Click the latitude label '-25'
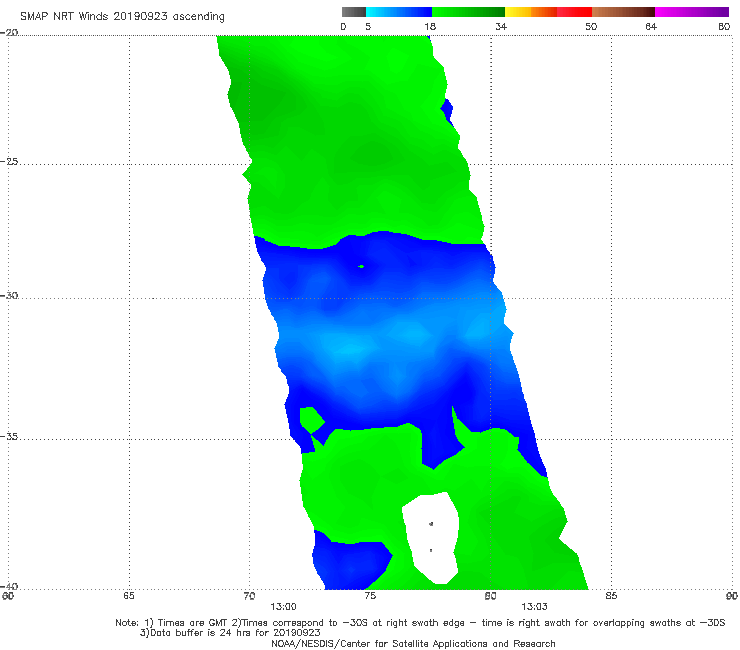 tap(9, 161)
